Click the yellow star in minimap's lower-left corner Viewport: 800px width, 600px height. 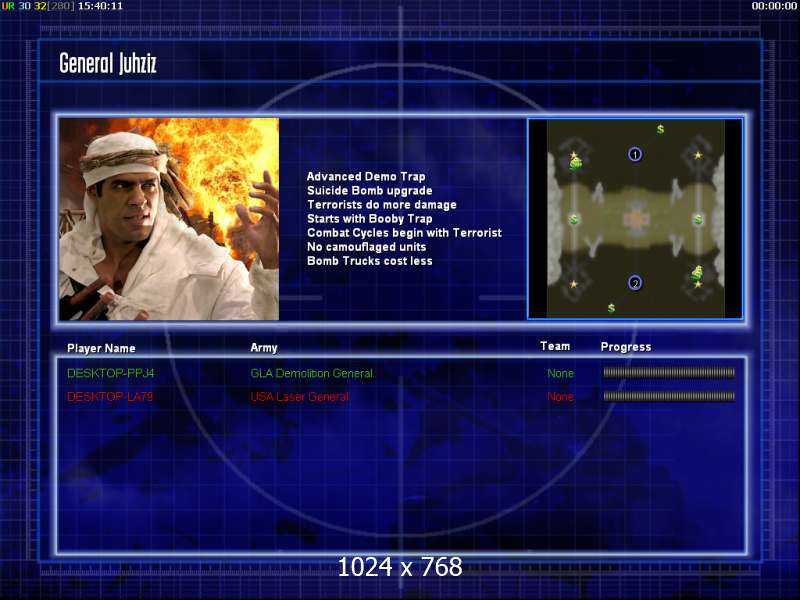point(573,284)
